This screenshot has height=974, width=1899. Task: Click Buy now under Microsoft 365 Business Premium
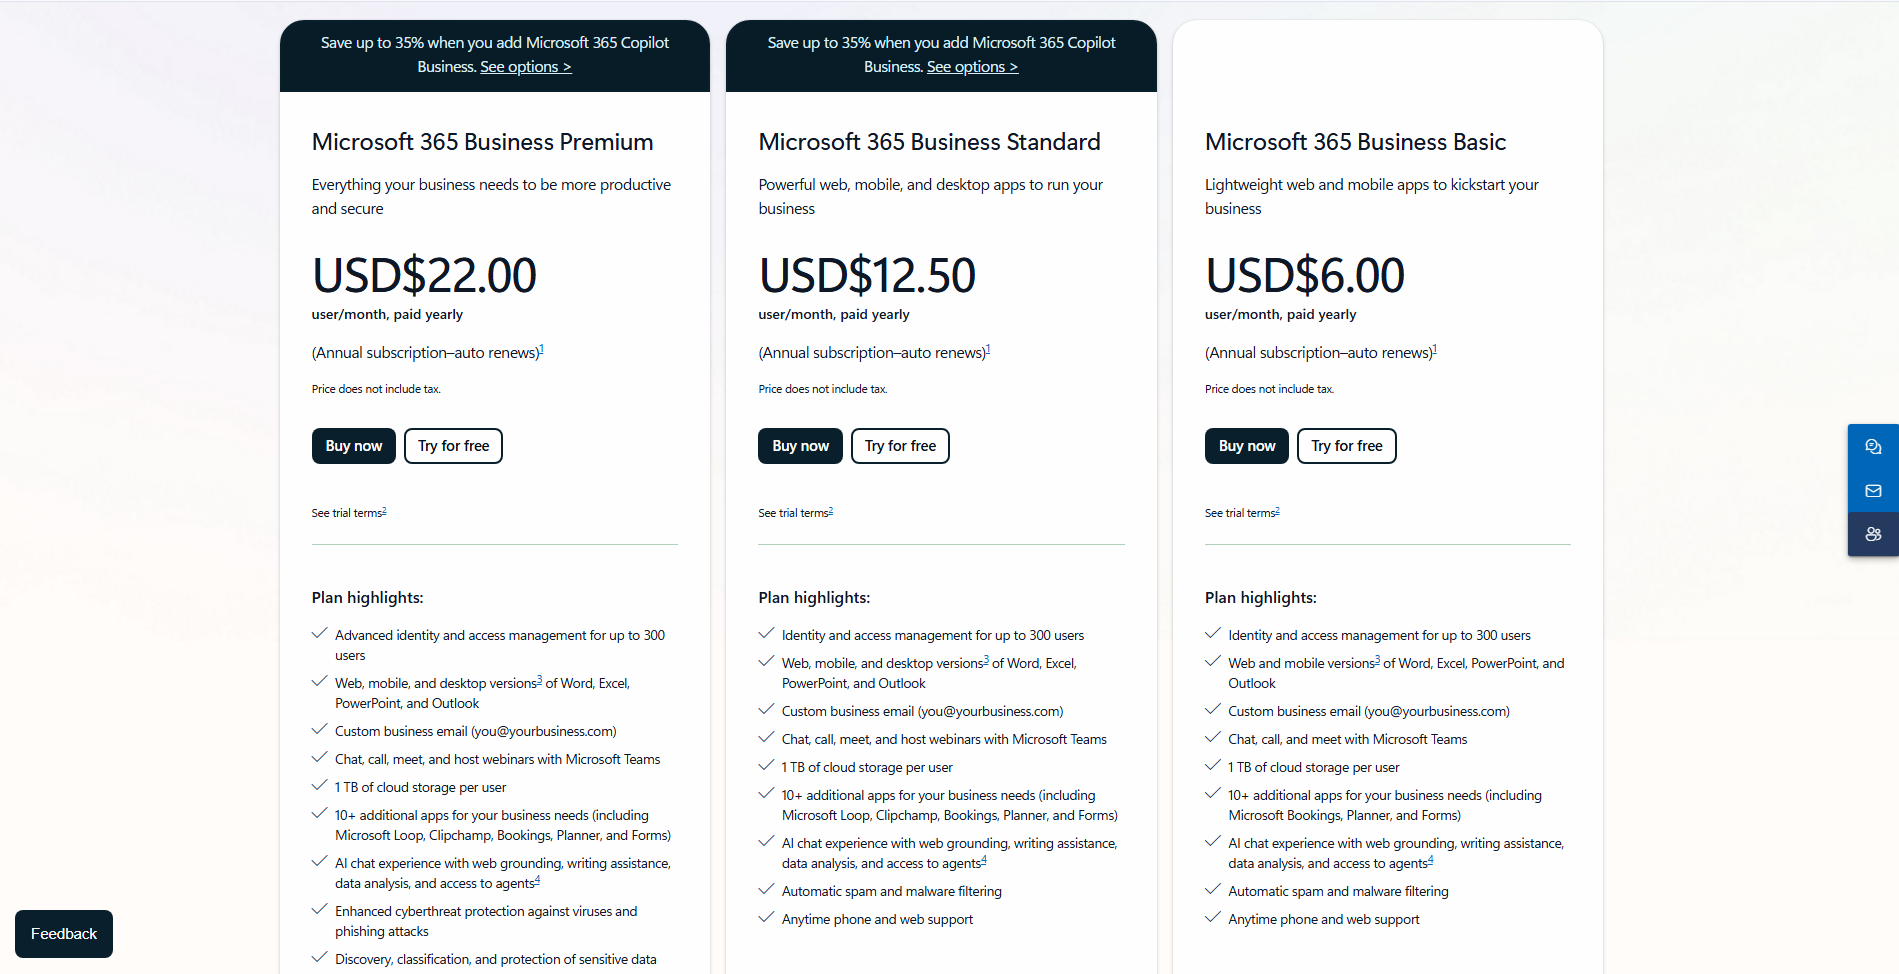click(353, 445)
